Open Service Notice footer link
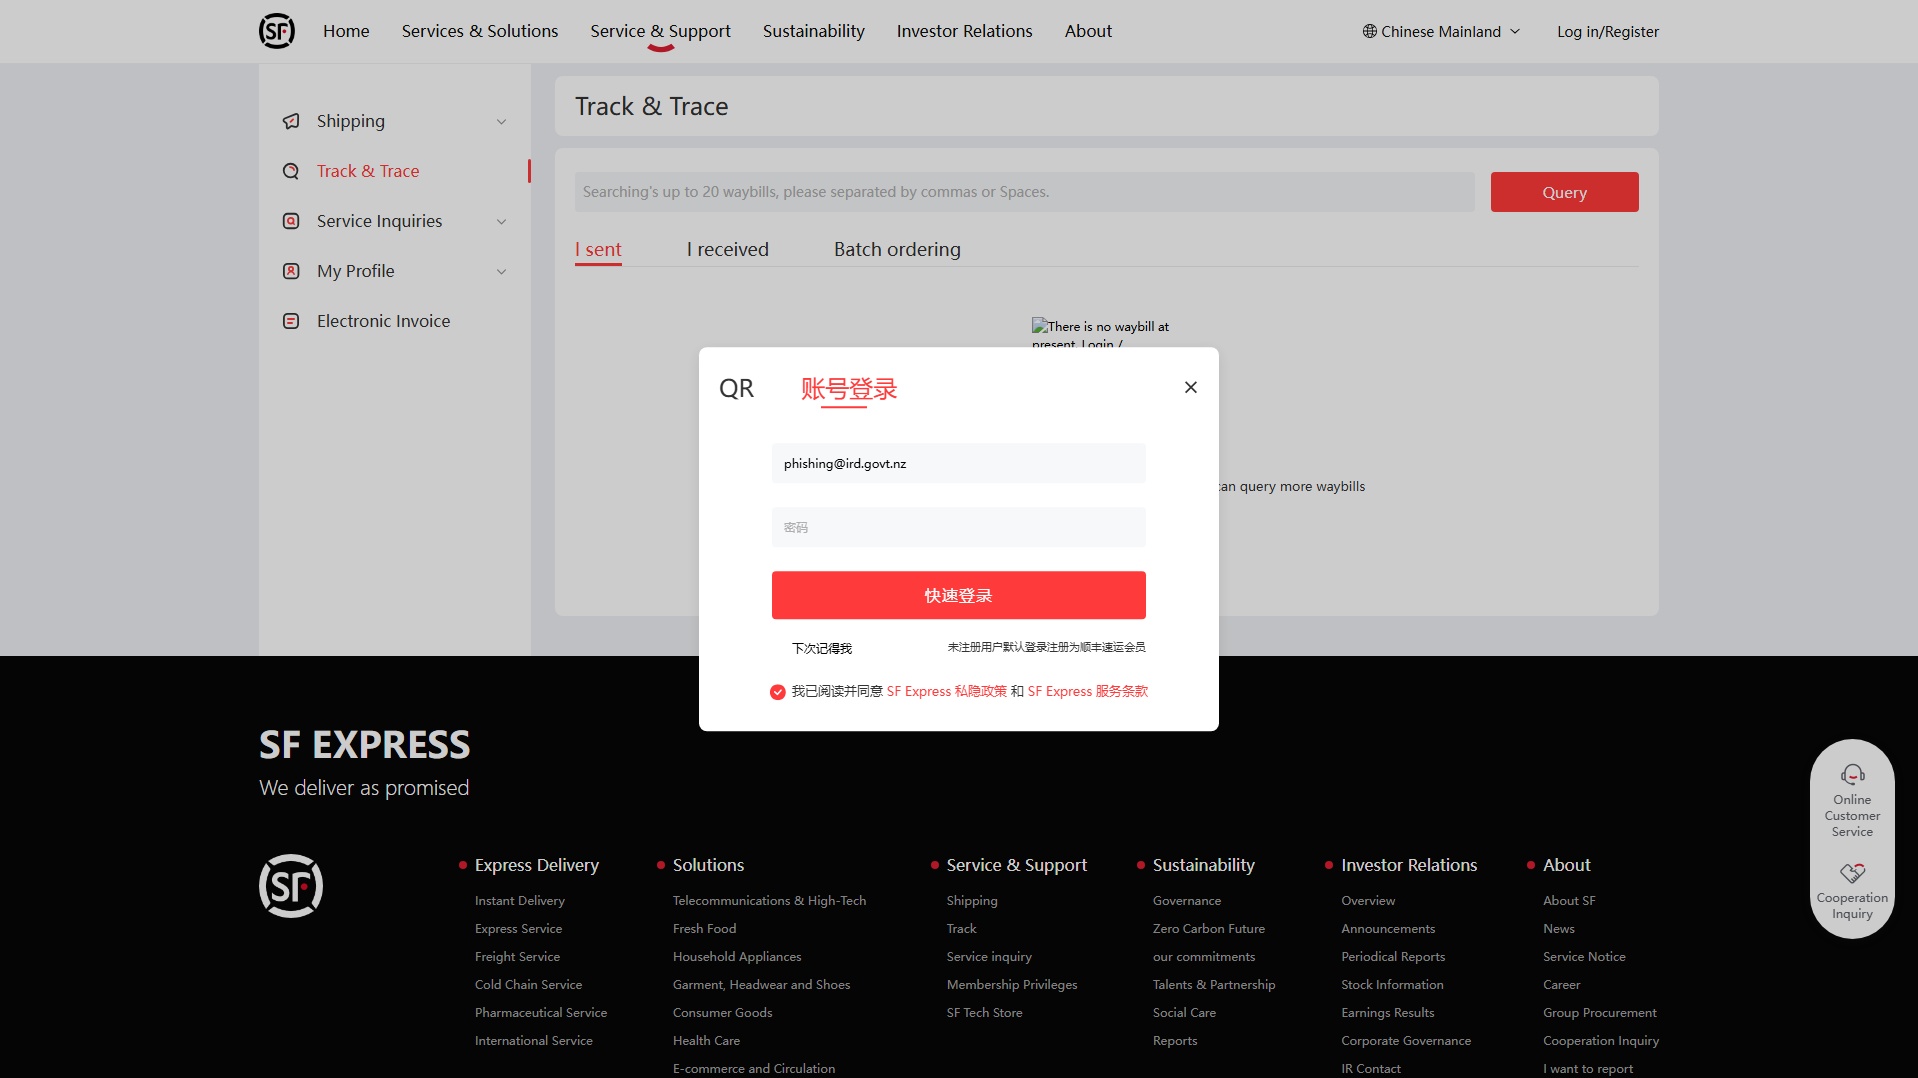 [x=1584, y=957]
